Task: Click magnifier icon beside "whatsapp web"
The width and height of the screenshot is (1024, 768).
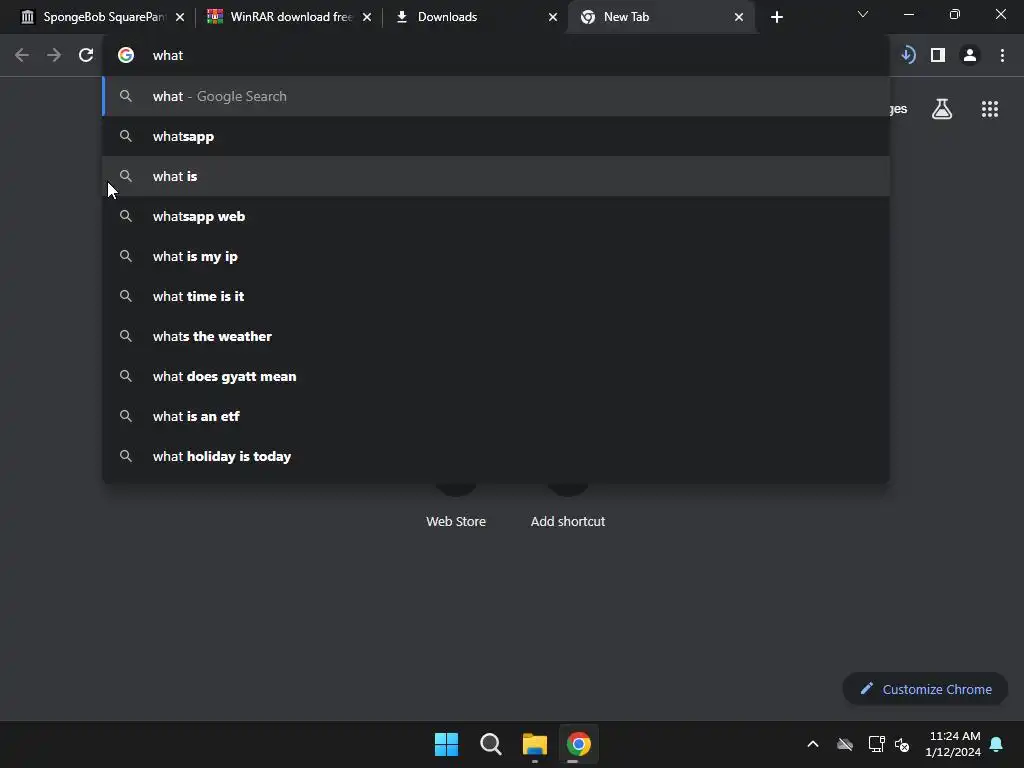Action: 126,216
